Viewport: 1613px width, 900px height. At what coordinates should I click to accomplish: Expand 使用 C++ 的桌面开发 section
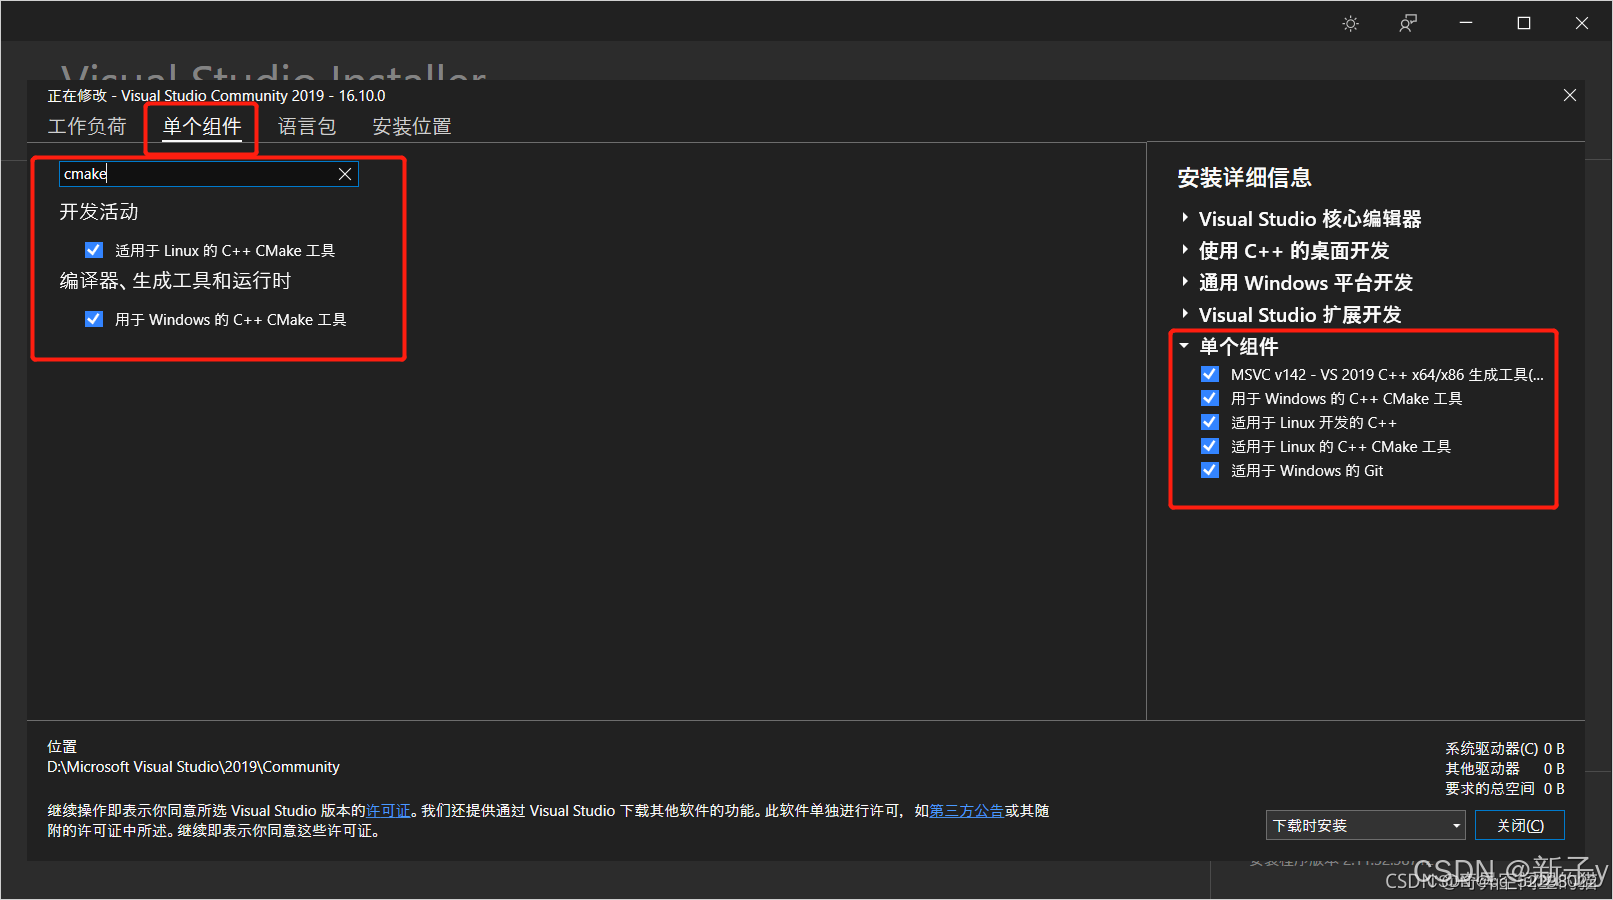pos(1184,250)
